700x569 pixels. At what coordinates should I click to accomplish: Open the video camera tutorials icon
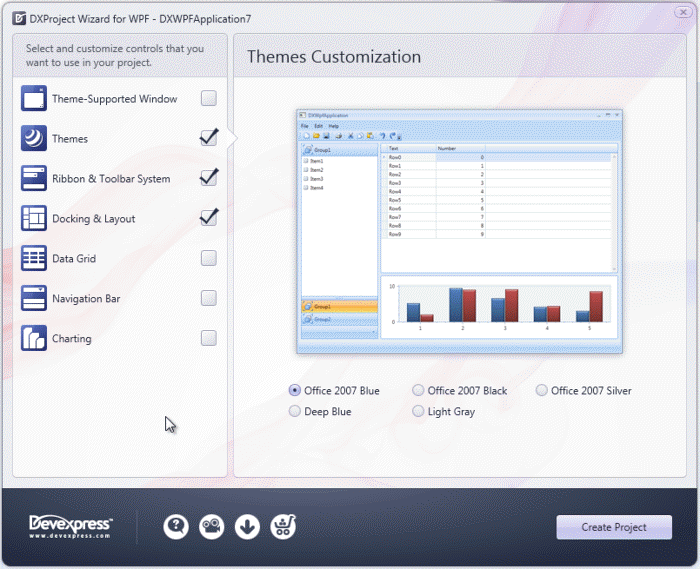pyautogui.click(x=212, y=527)
